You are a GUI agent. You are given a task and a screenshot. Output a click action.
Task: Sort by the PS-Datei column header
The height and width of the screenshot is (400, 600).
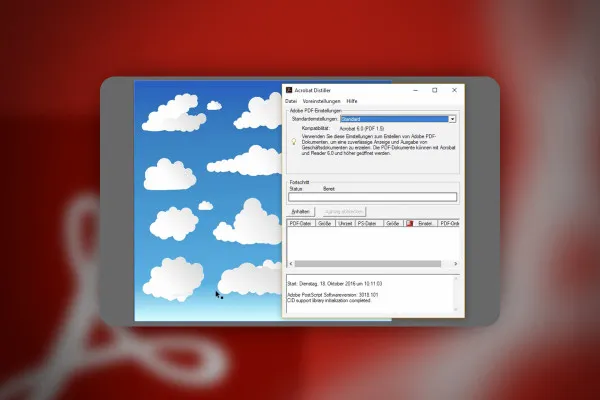tap(369, 223)
